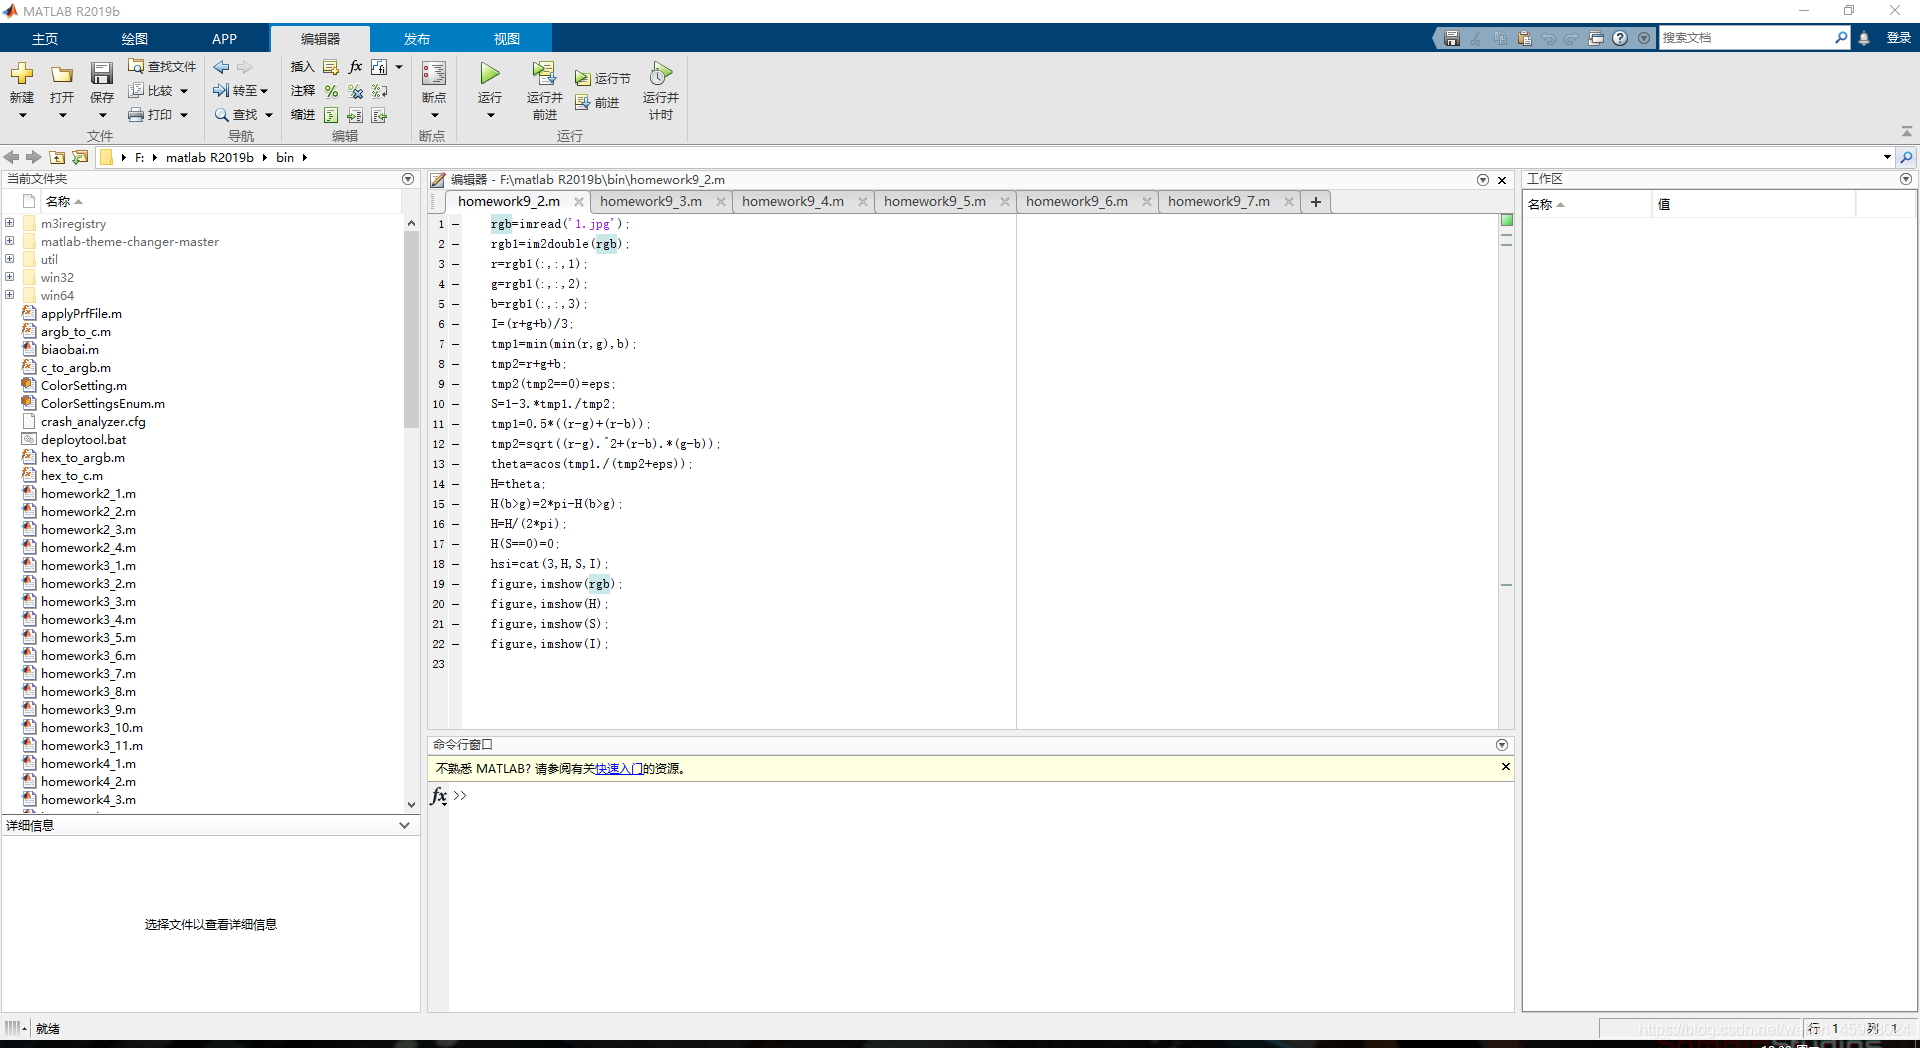1920x1048 pixels.
Task: Click the wrap comments icon
Action: (x=379, y=91)
